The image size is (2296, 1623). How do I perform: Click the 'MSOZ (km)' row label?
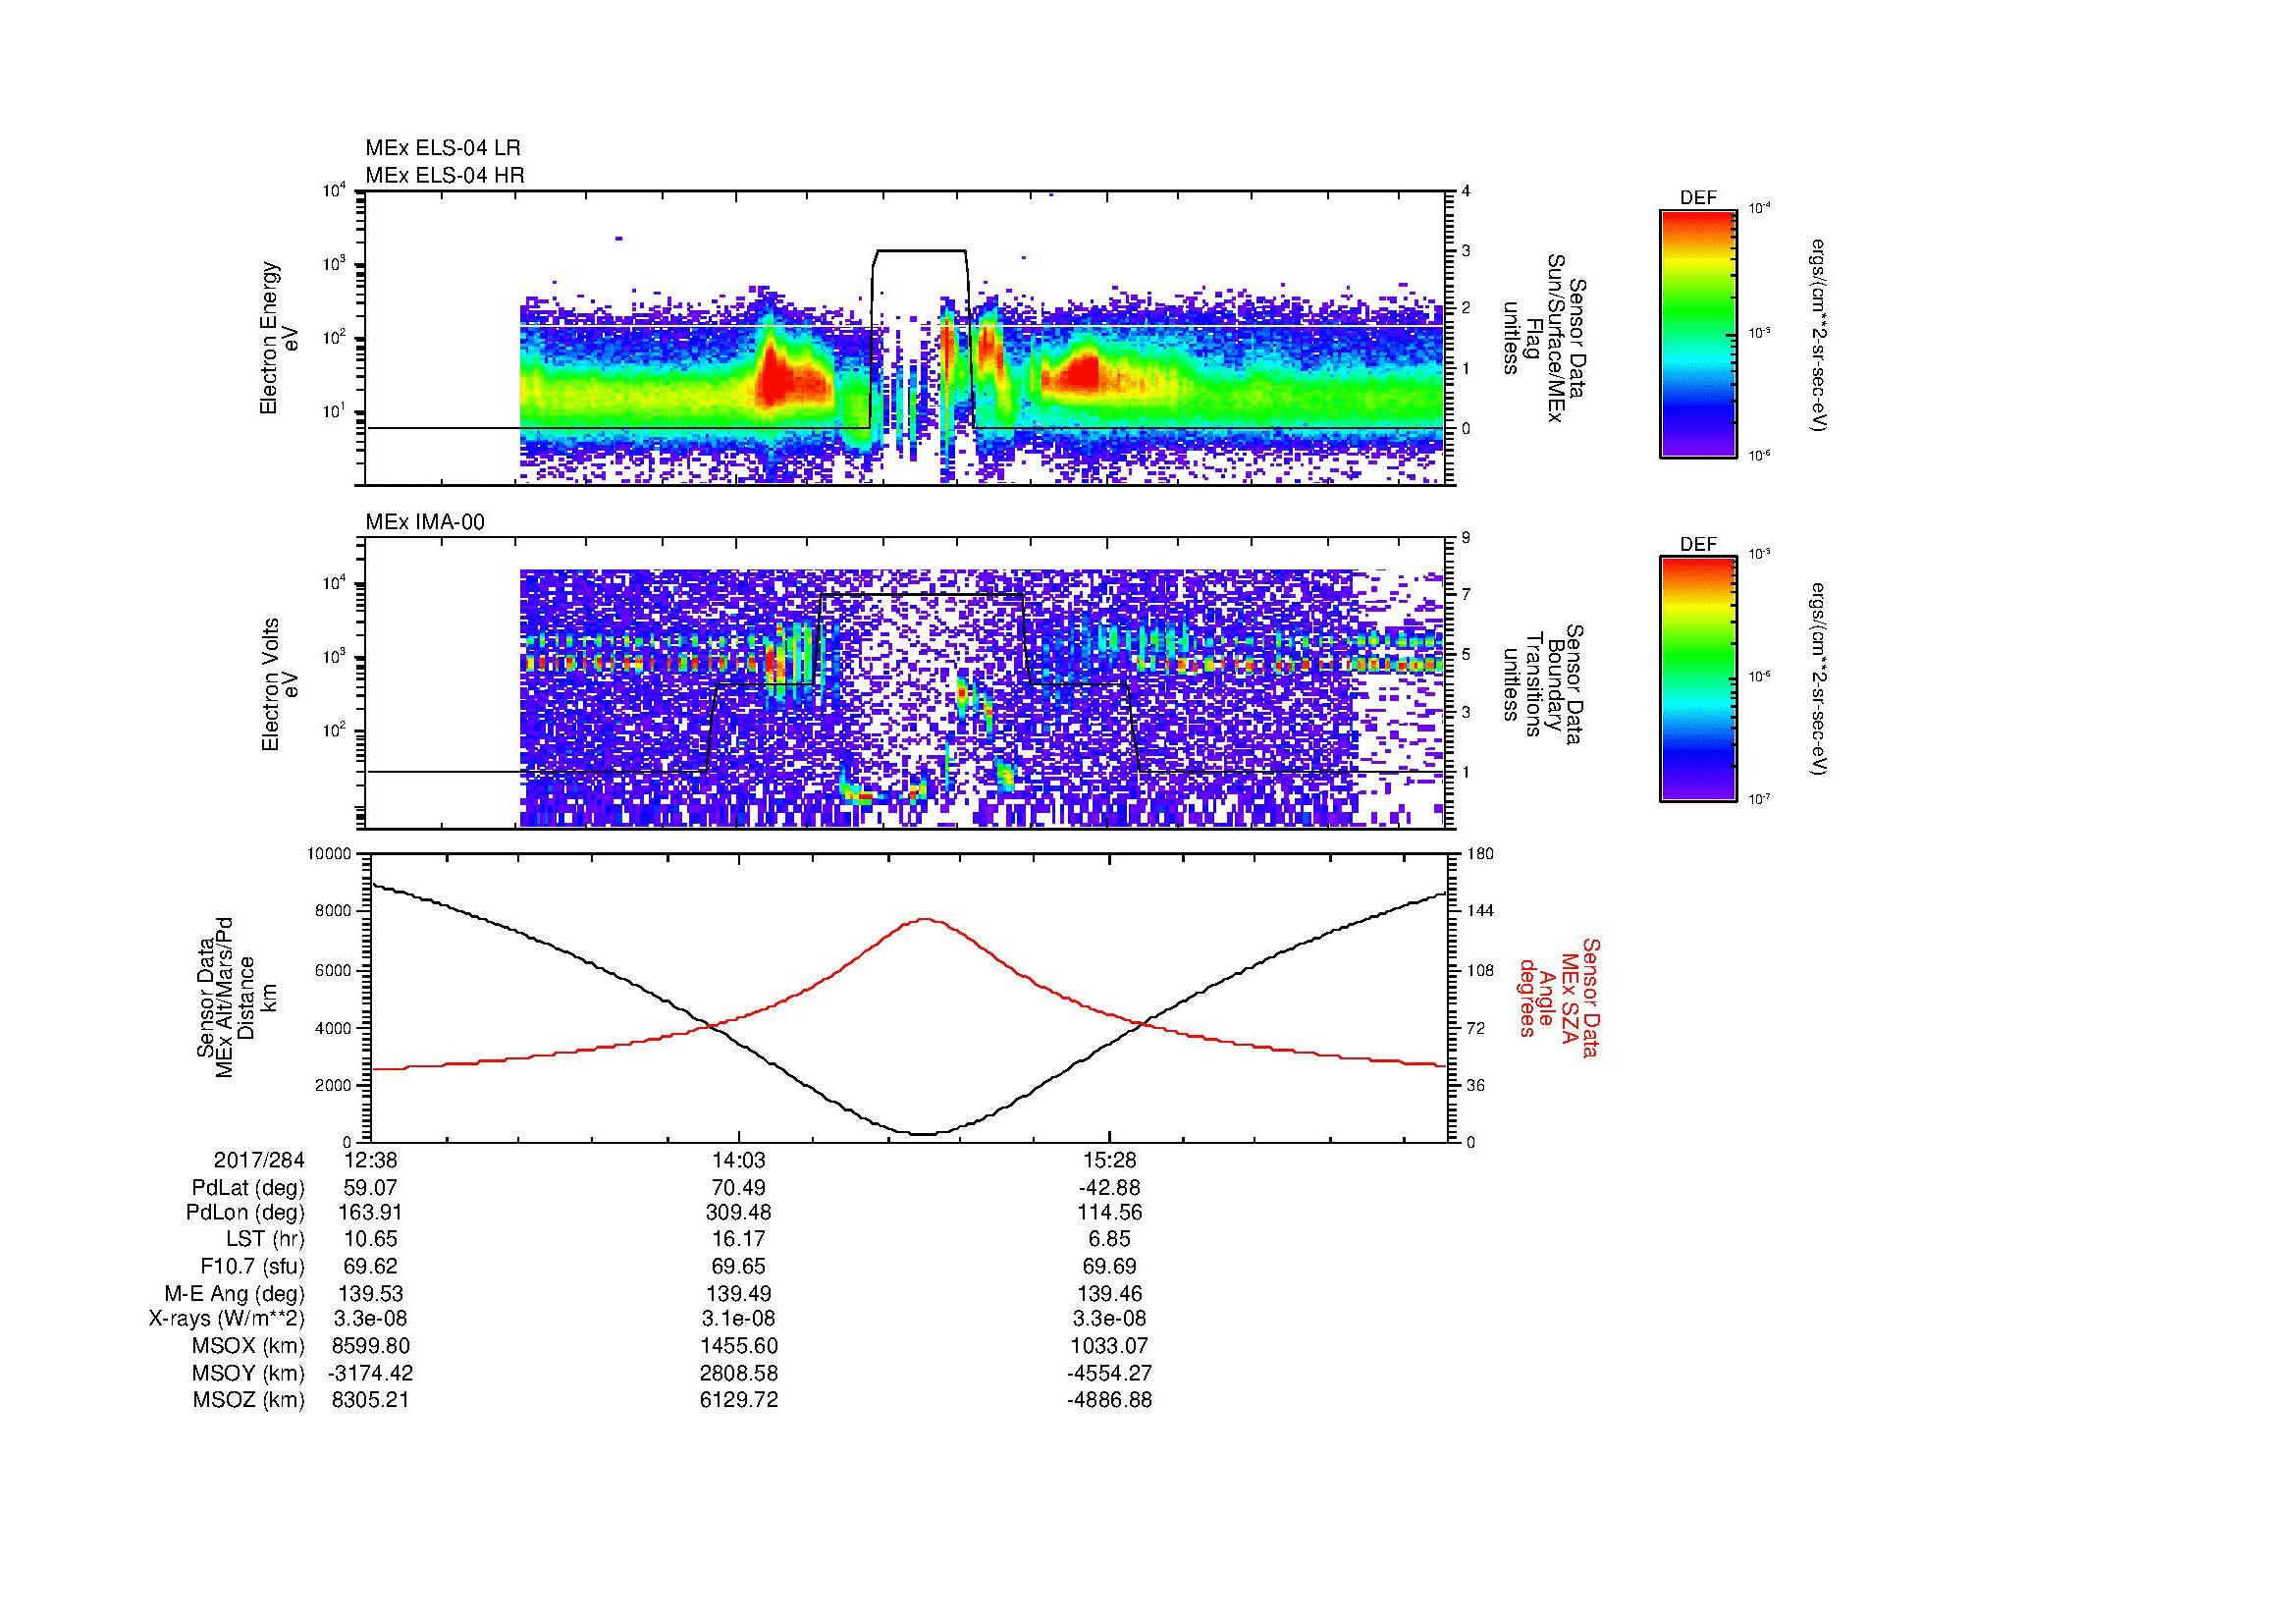click(248, 1400)
